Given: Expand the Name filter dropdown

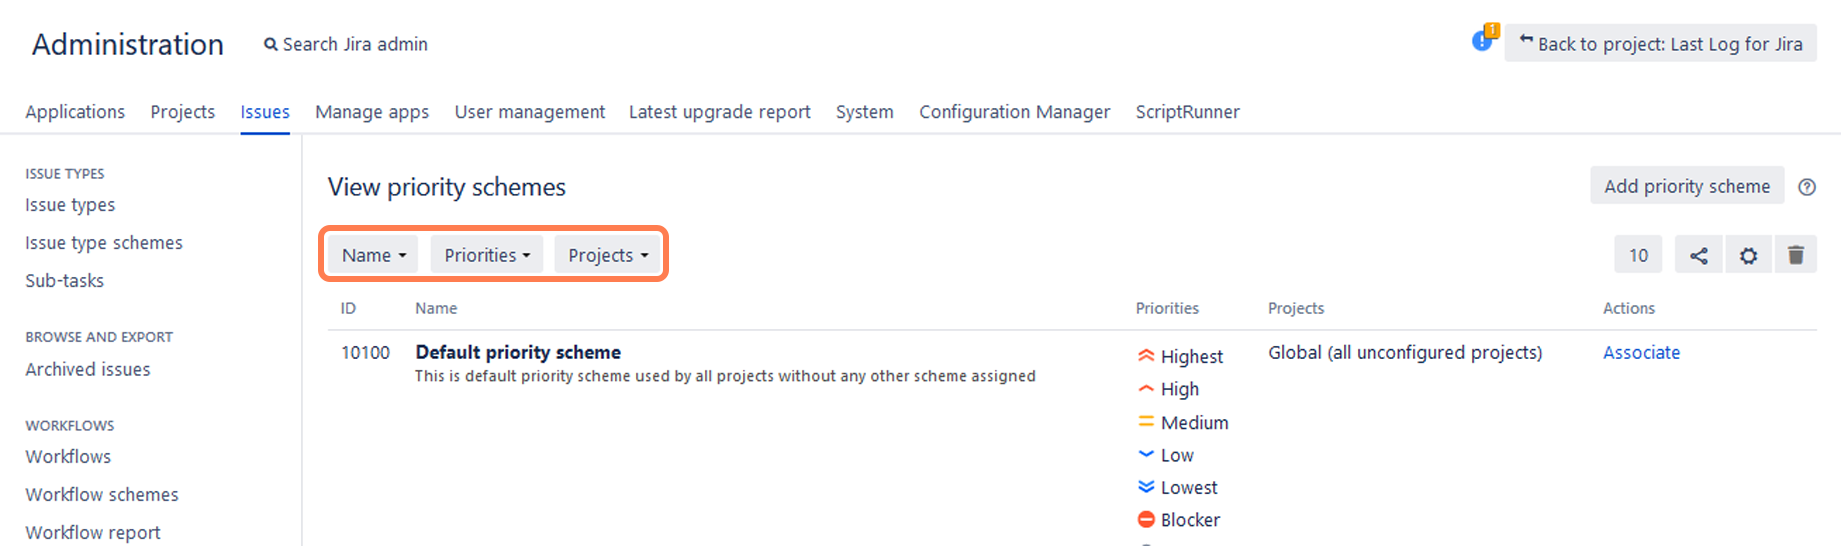Looking at the screenshot, I should coord(374,255).
